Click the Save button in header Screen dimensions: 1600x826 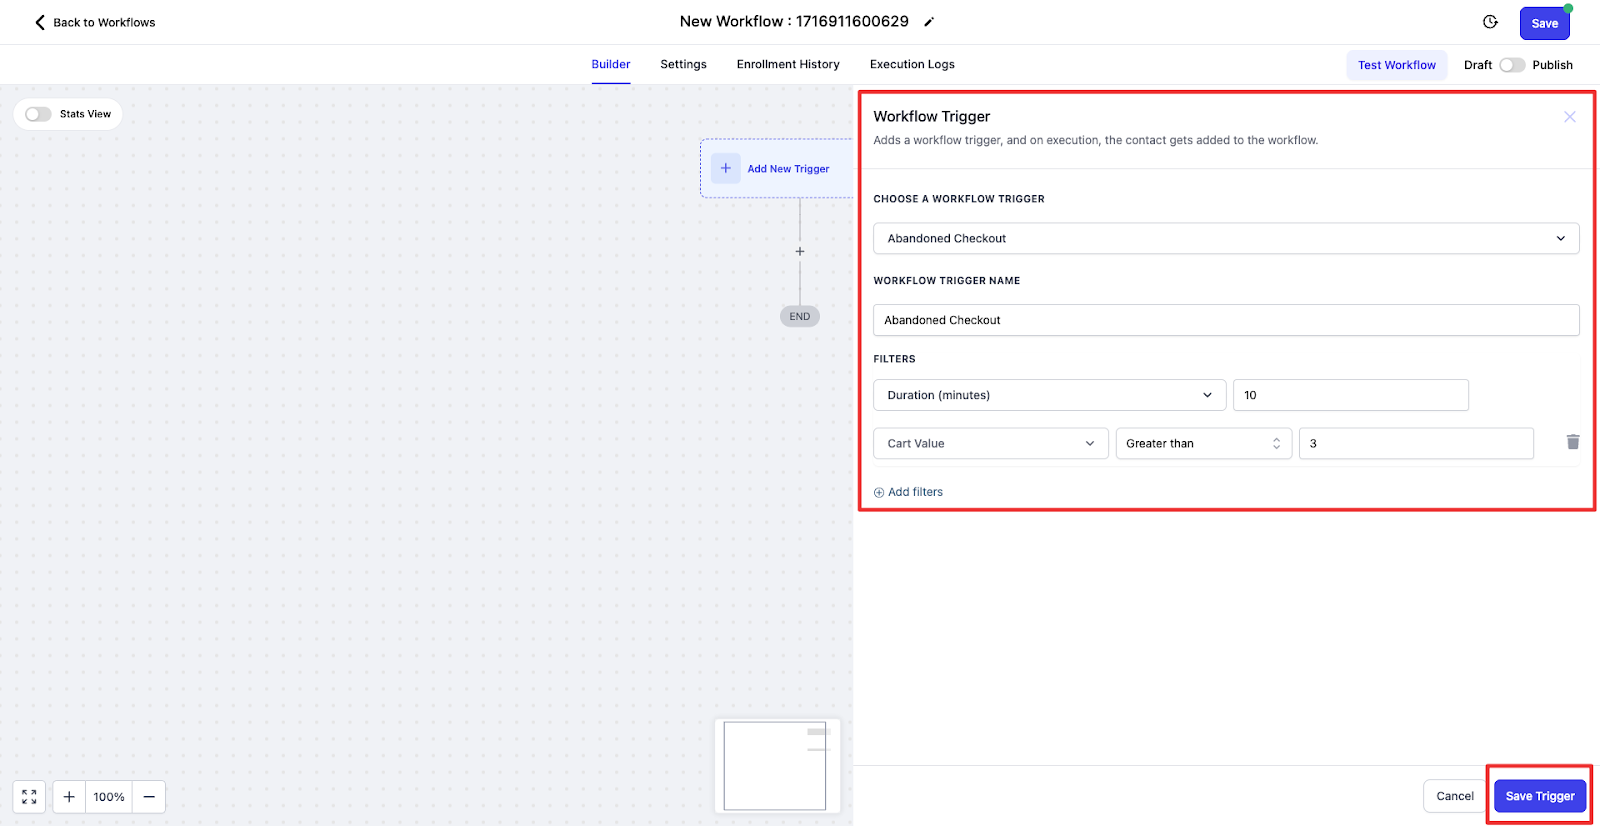coord(1545,23)
